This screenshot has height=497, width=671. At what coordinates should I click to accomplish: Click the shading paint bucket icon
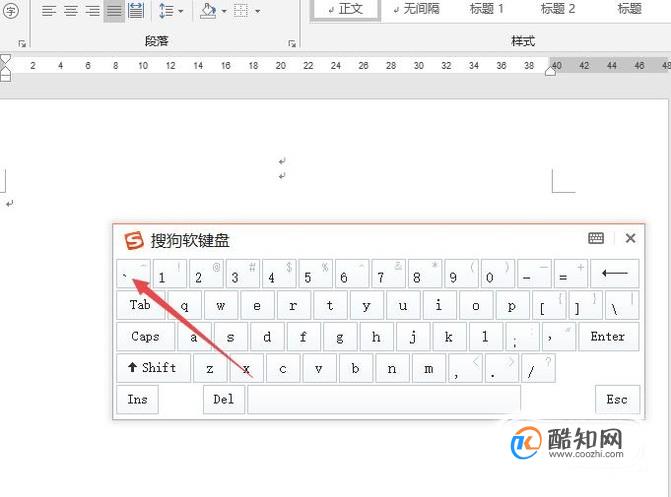pos(208,11)
